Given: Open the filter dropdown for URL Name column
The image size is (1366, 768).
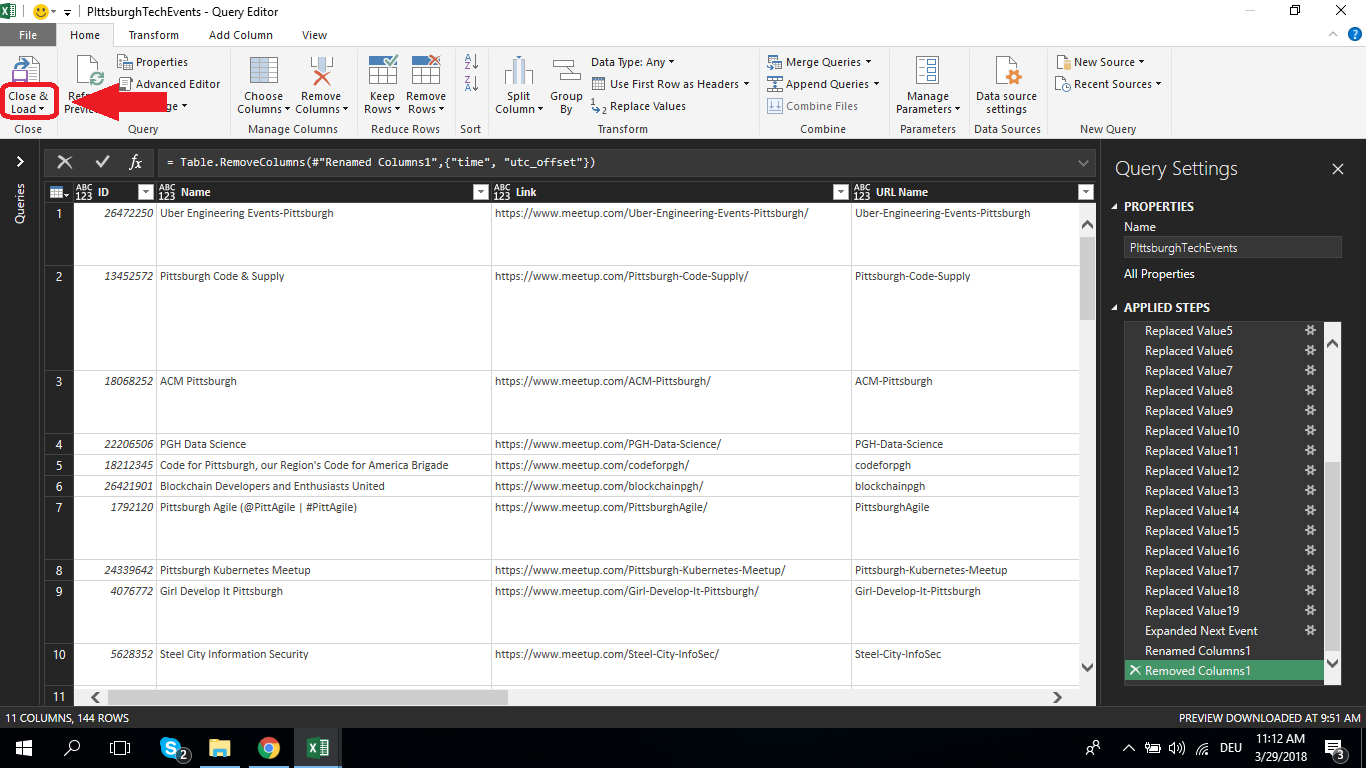Looking at the screenshot, I should [x=1086, y=192].
